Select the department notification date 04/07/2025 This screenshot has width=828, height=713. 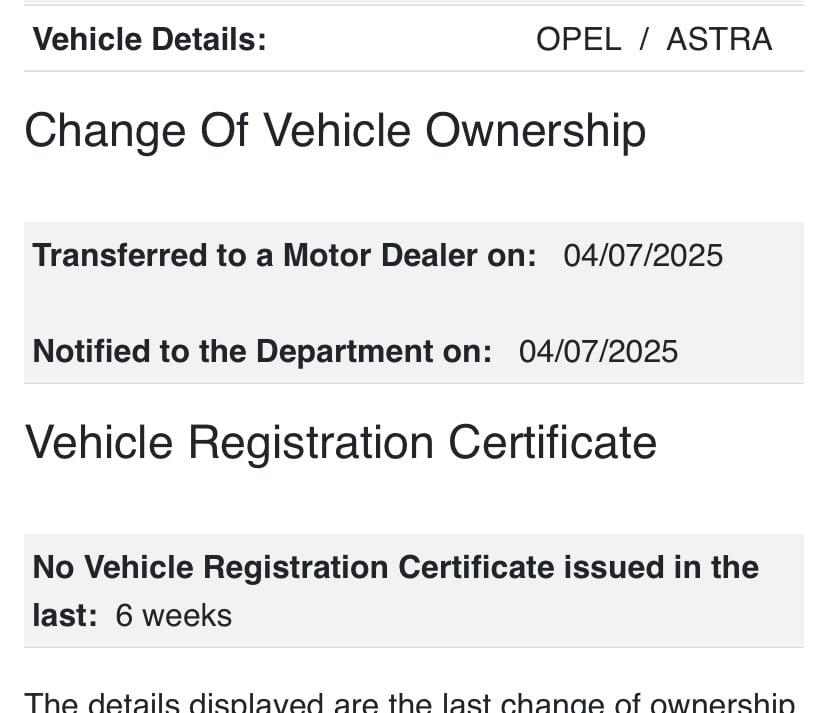point(598,352)
